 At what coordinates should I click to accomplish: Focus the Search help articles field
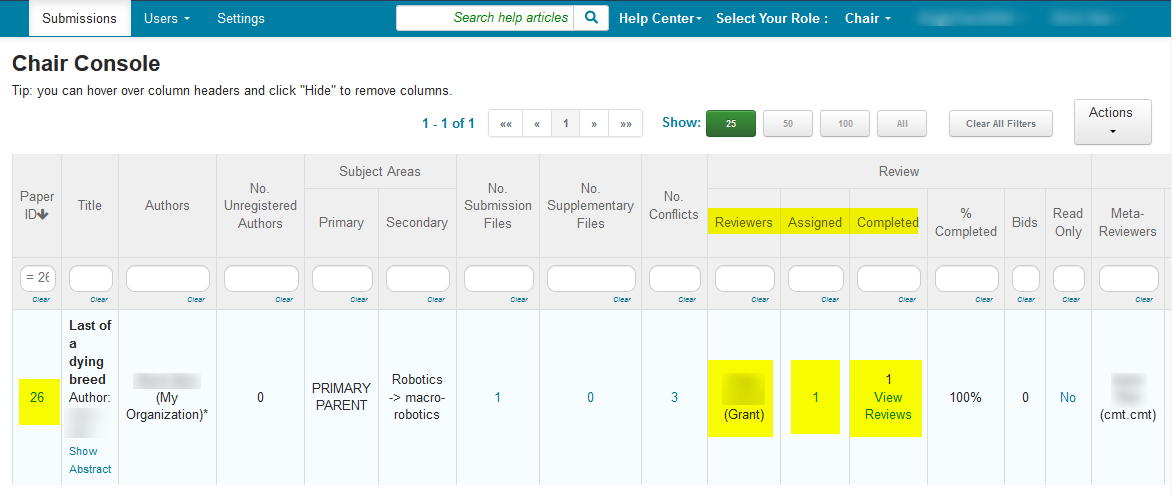click(485, 18)
